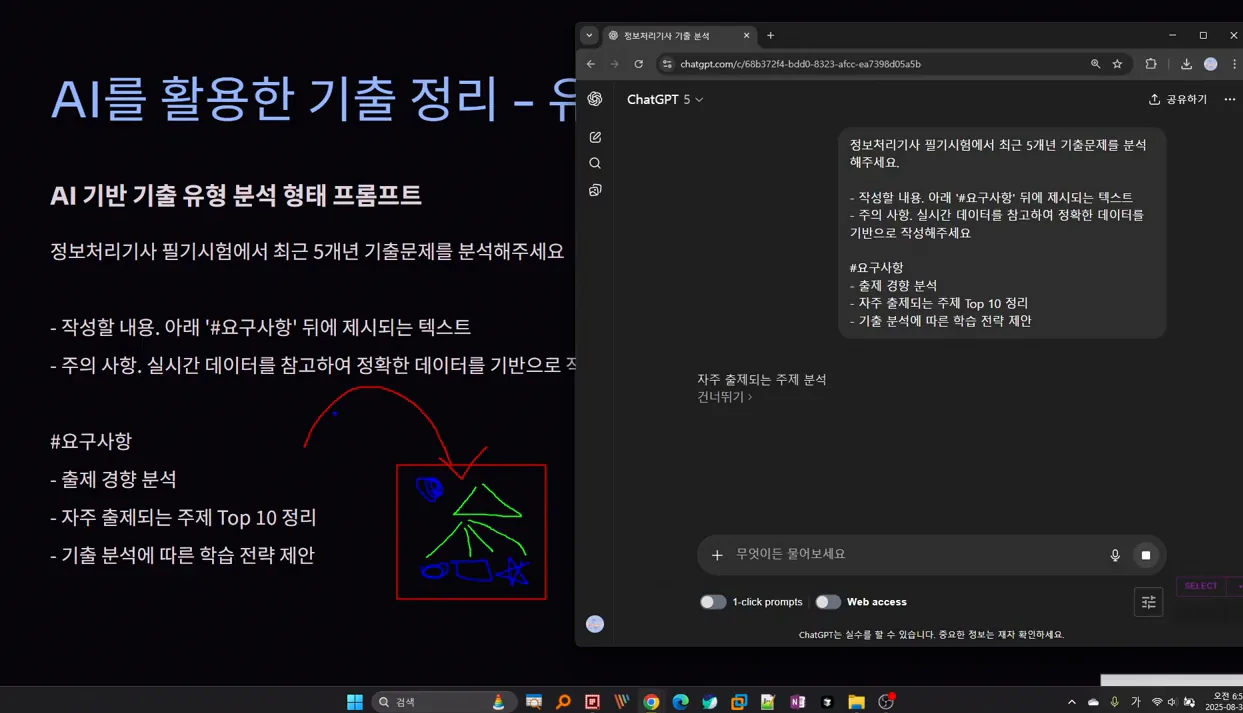1243x713 pixels.
Task: Click the user message bubble about 정보처리기사 필기시험
Action: [x=1002, y=233]
